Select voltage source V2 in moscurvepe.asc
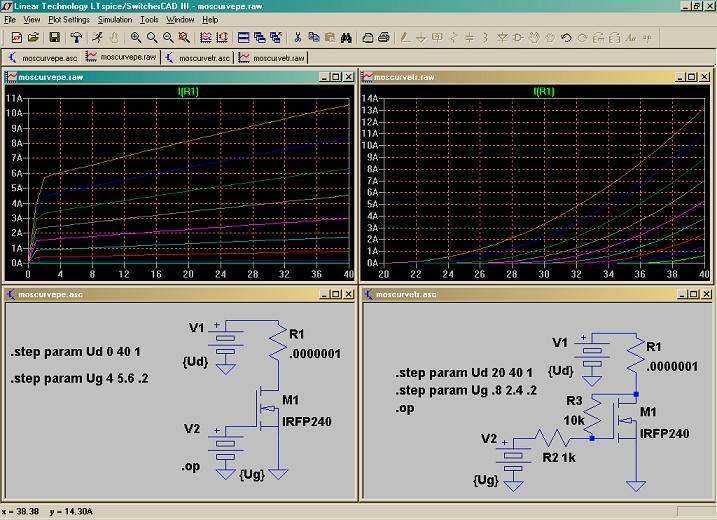This screenshot has width=717, height=520. (x=225, y=448)
